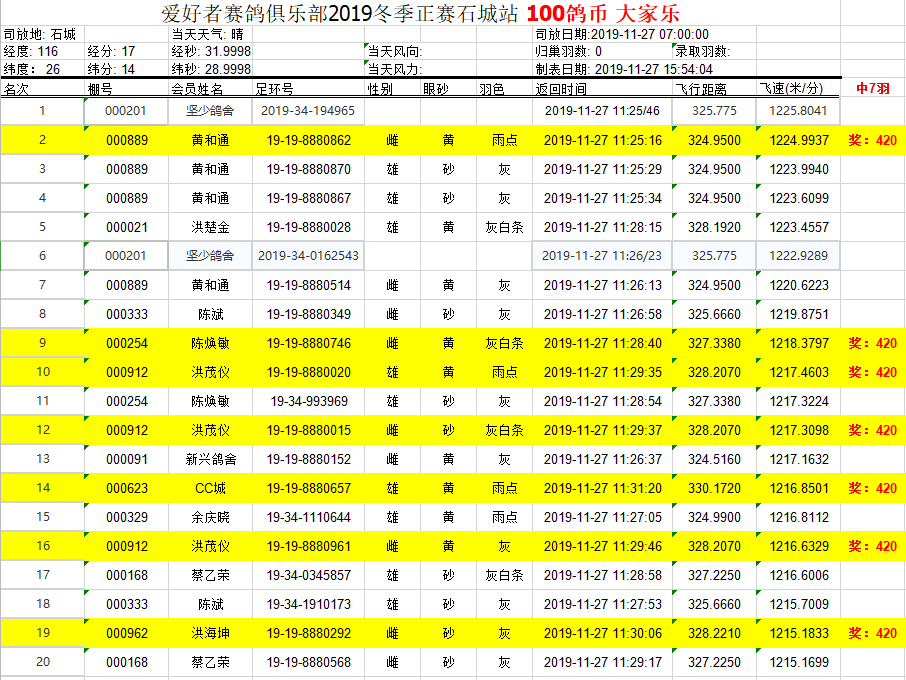The height and width of the screenshot is (680, 906).
Task: Click the '眼砂' column header
Action: [436, 89]
